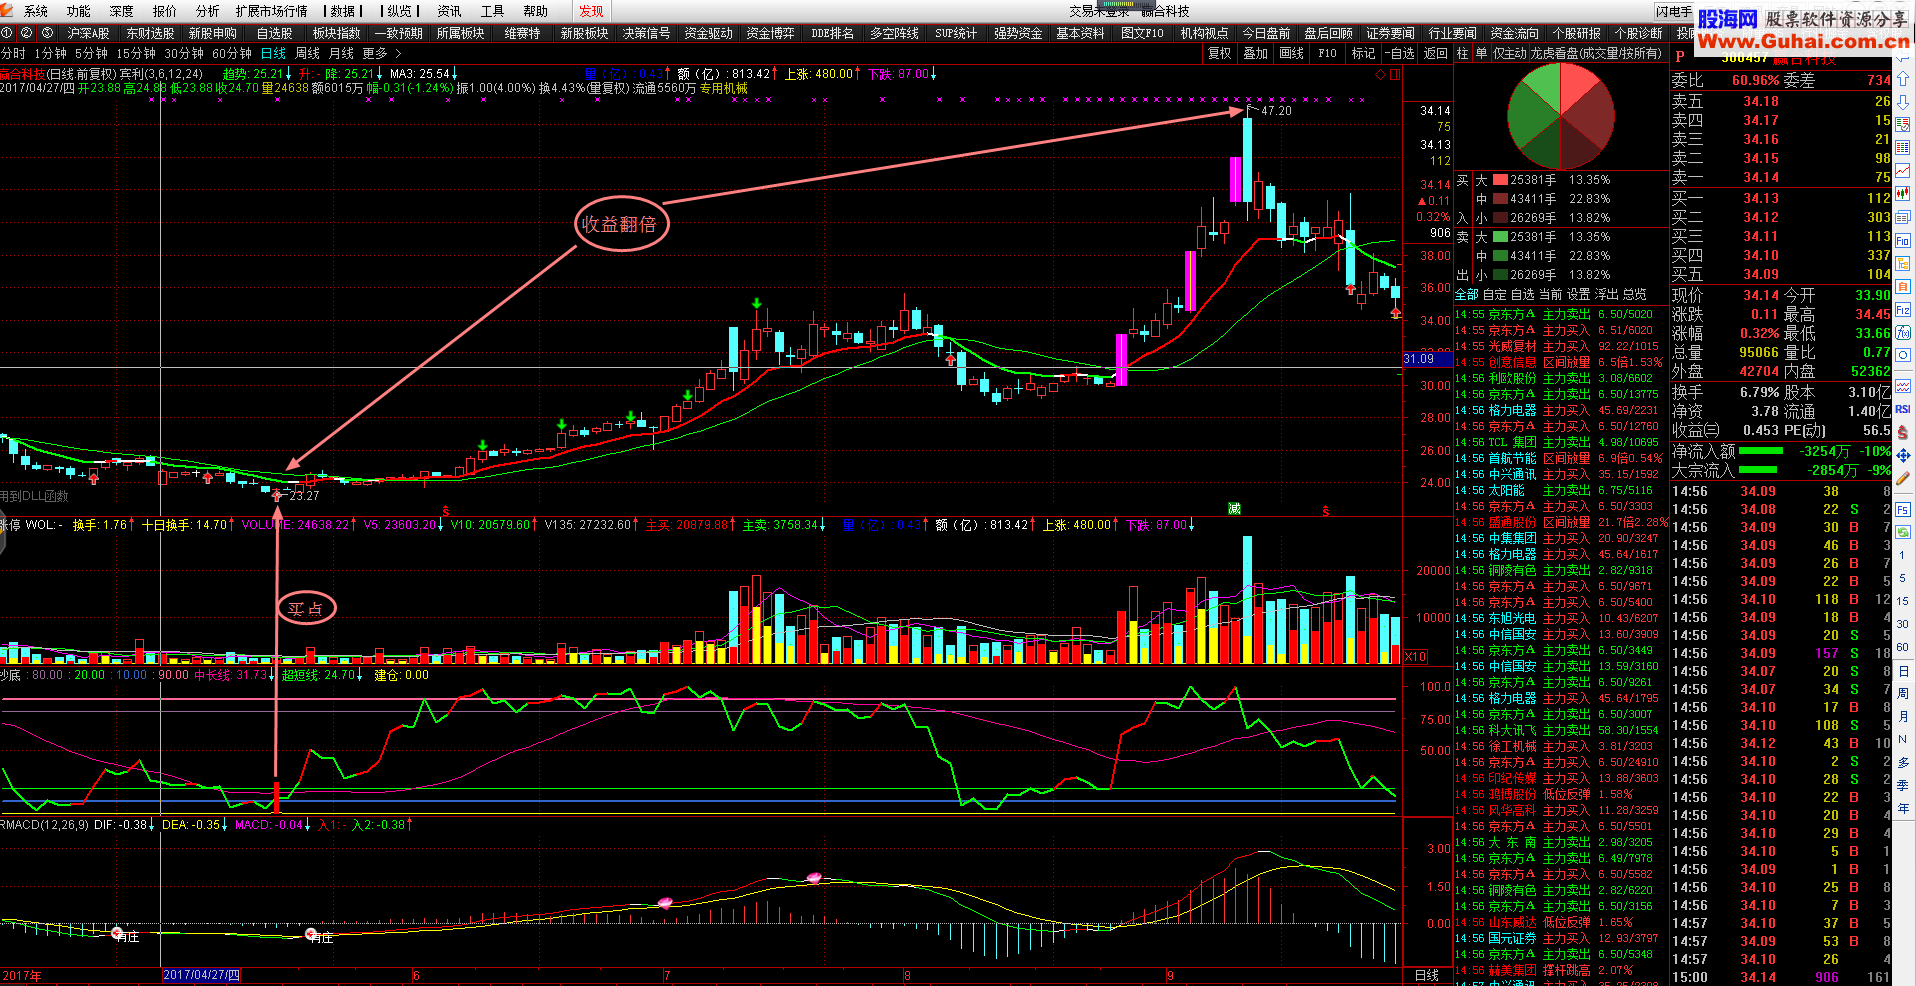Toggle the 柱 bar display option
This screenshot has height=986, width=1916.
coord(1462,53)
